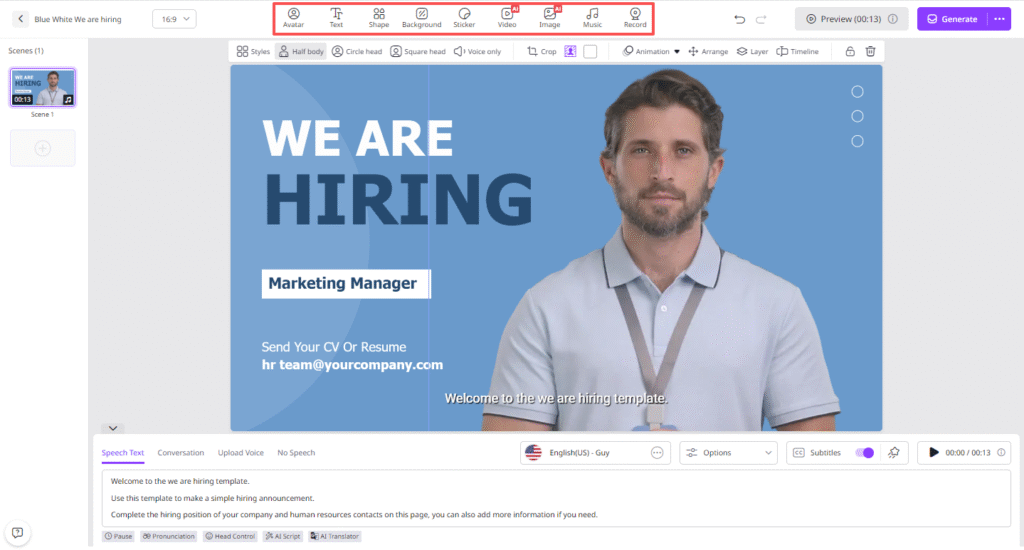Click the purple Generate button
1024x550 pixels.
pos(951,19)
